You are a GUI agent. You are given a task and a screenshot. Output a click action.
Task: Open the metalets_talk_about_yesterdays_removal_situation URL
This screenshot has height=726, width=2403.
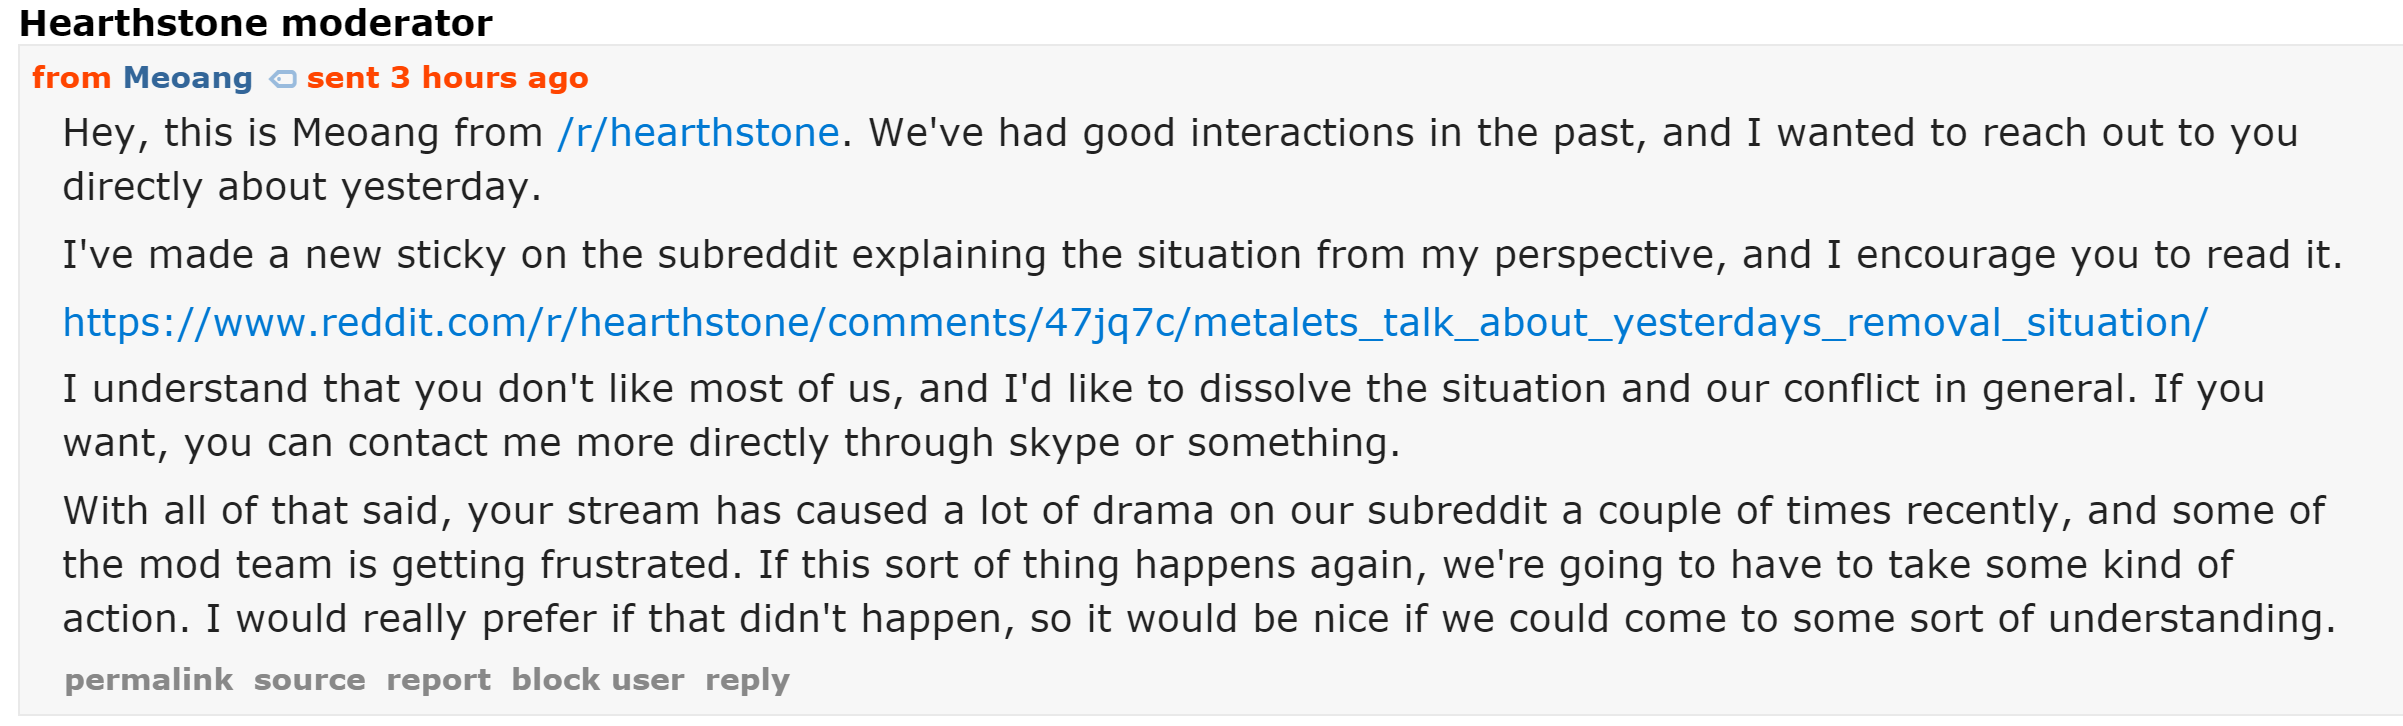coord(1135,322)
